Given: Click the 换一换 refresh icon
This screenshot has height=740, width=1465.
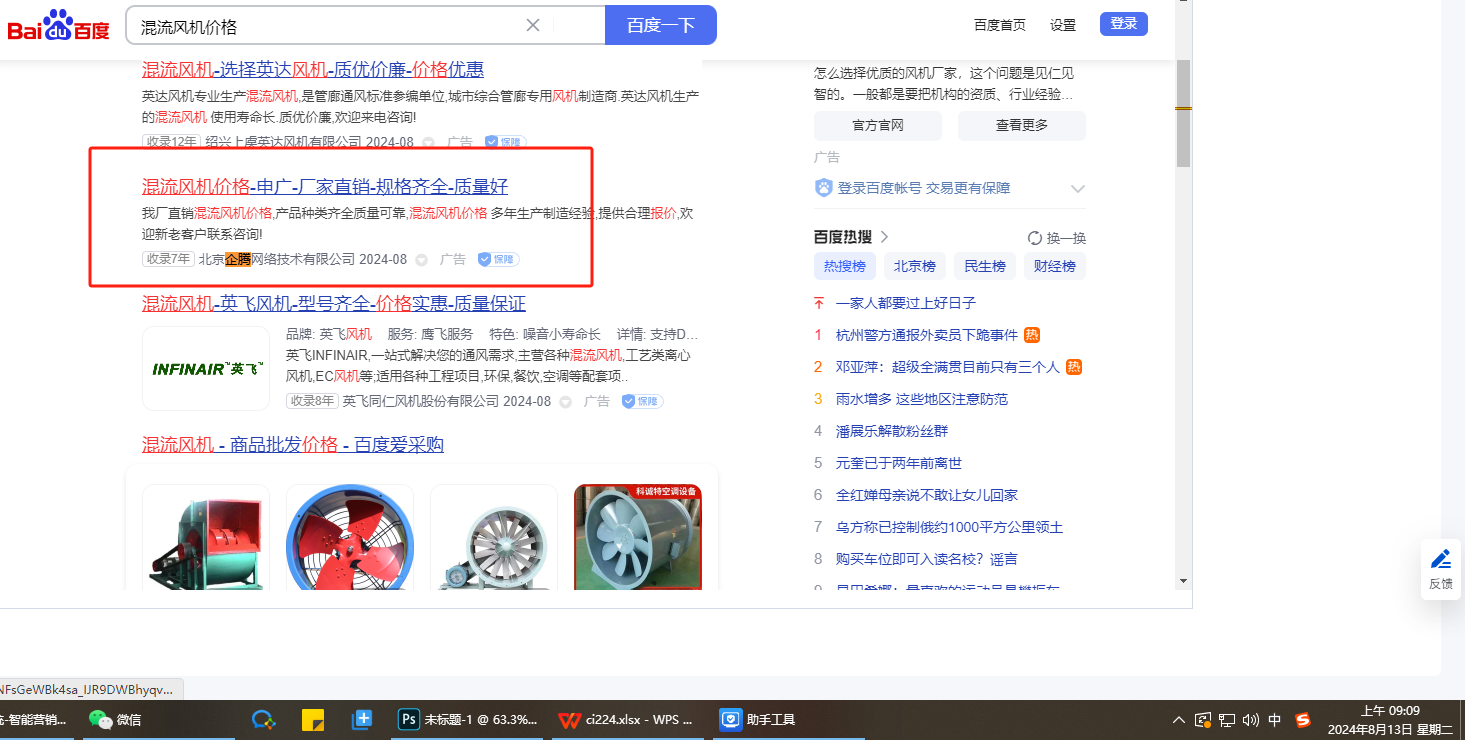Looking at the screenshot, I should coord(1035,238).
